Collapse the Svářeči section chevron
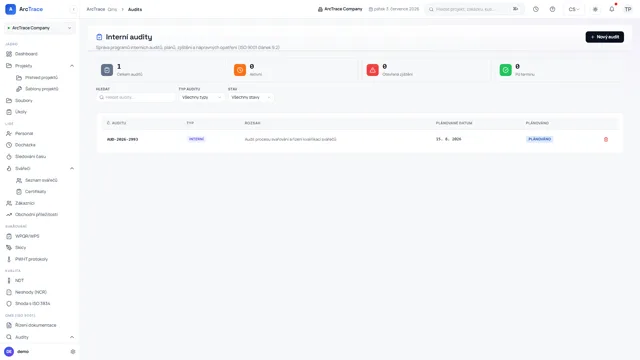 tap(72, 169)
